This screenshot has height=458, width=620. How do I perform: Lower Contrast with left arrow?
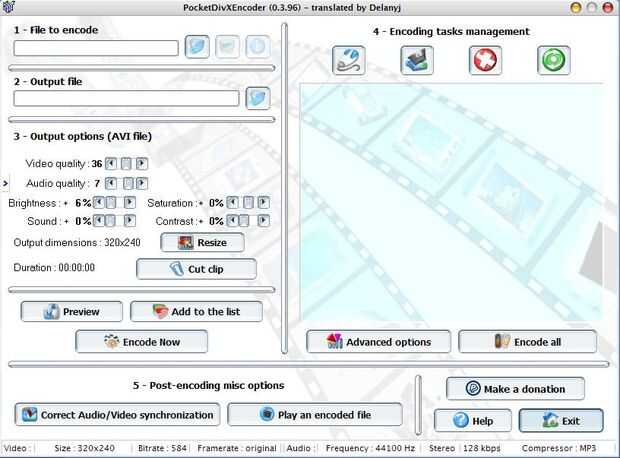[232, 220]
